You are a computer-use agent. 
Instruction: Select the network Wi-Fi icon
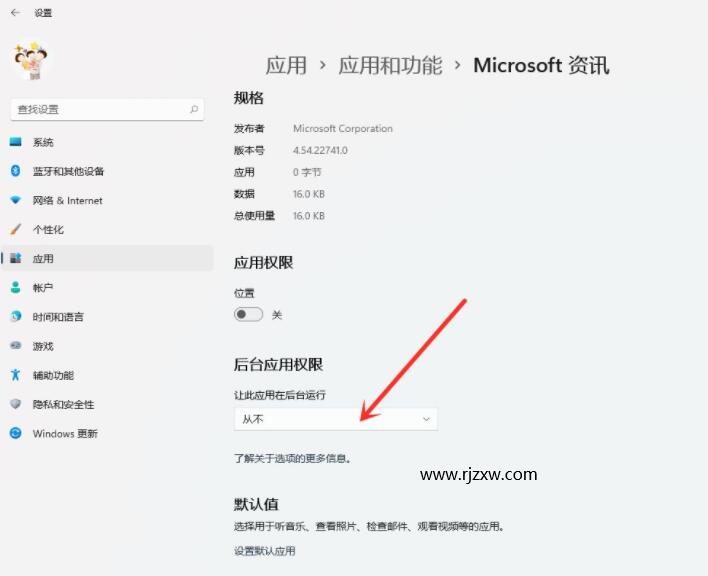tap(15, 200)
